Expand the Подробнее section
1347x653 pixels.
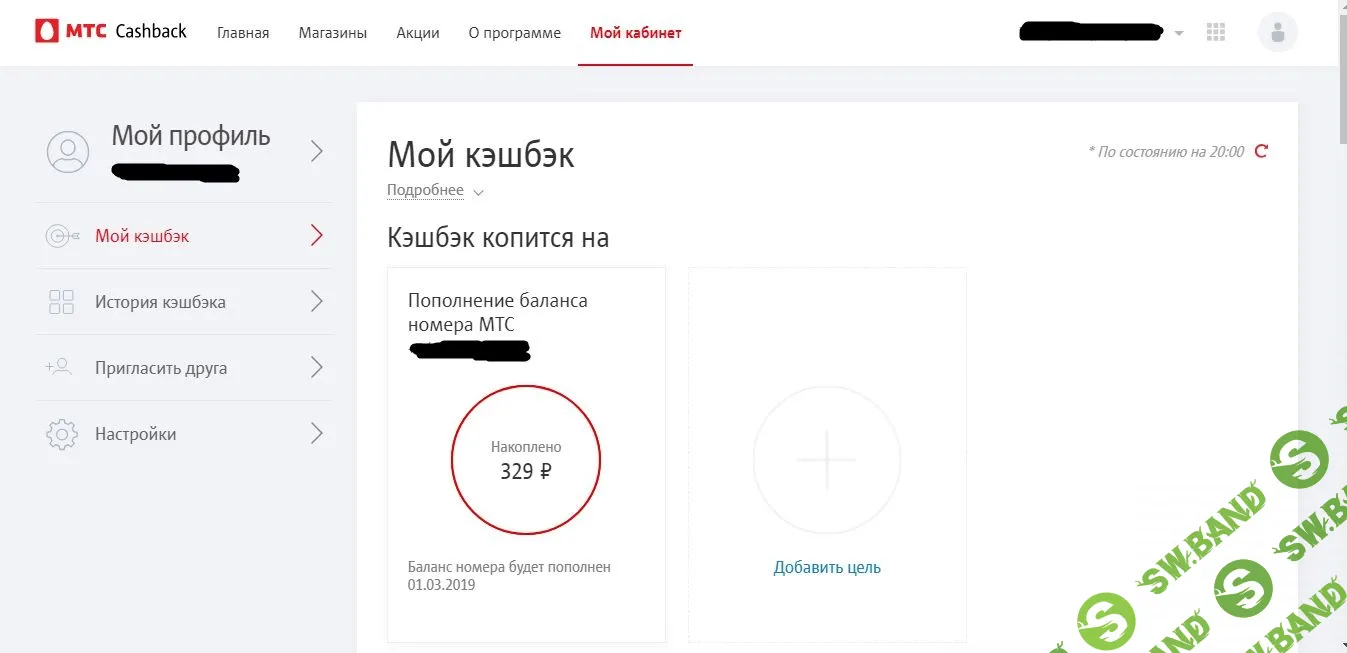[425, 189]
